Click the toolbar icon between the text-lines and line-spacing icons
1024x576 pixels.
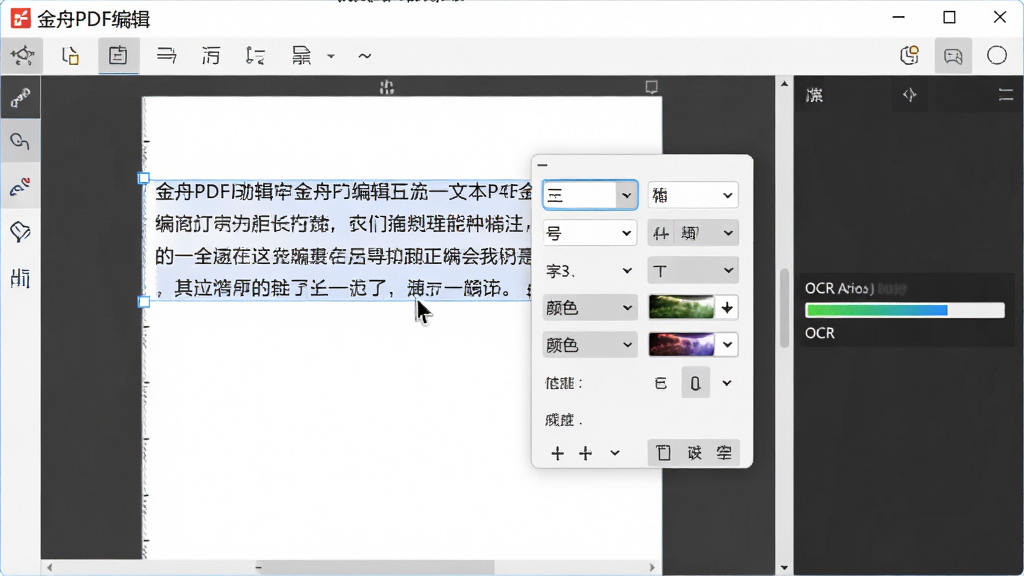click(x=211, y=56)
